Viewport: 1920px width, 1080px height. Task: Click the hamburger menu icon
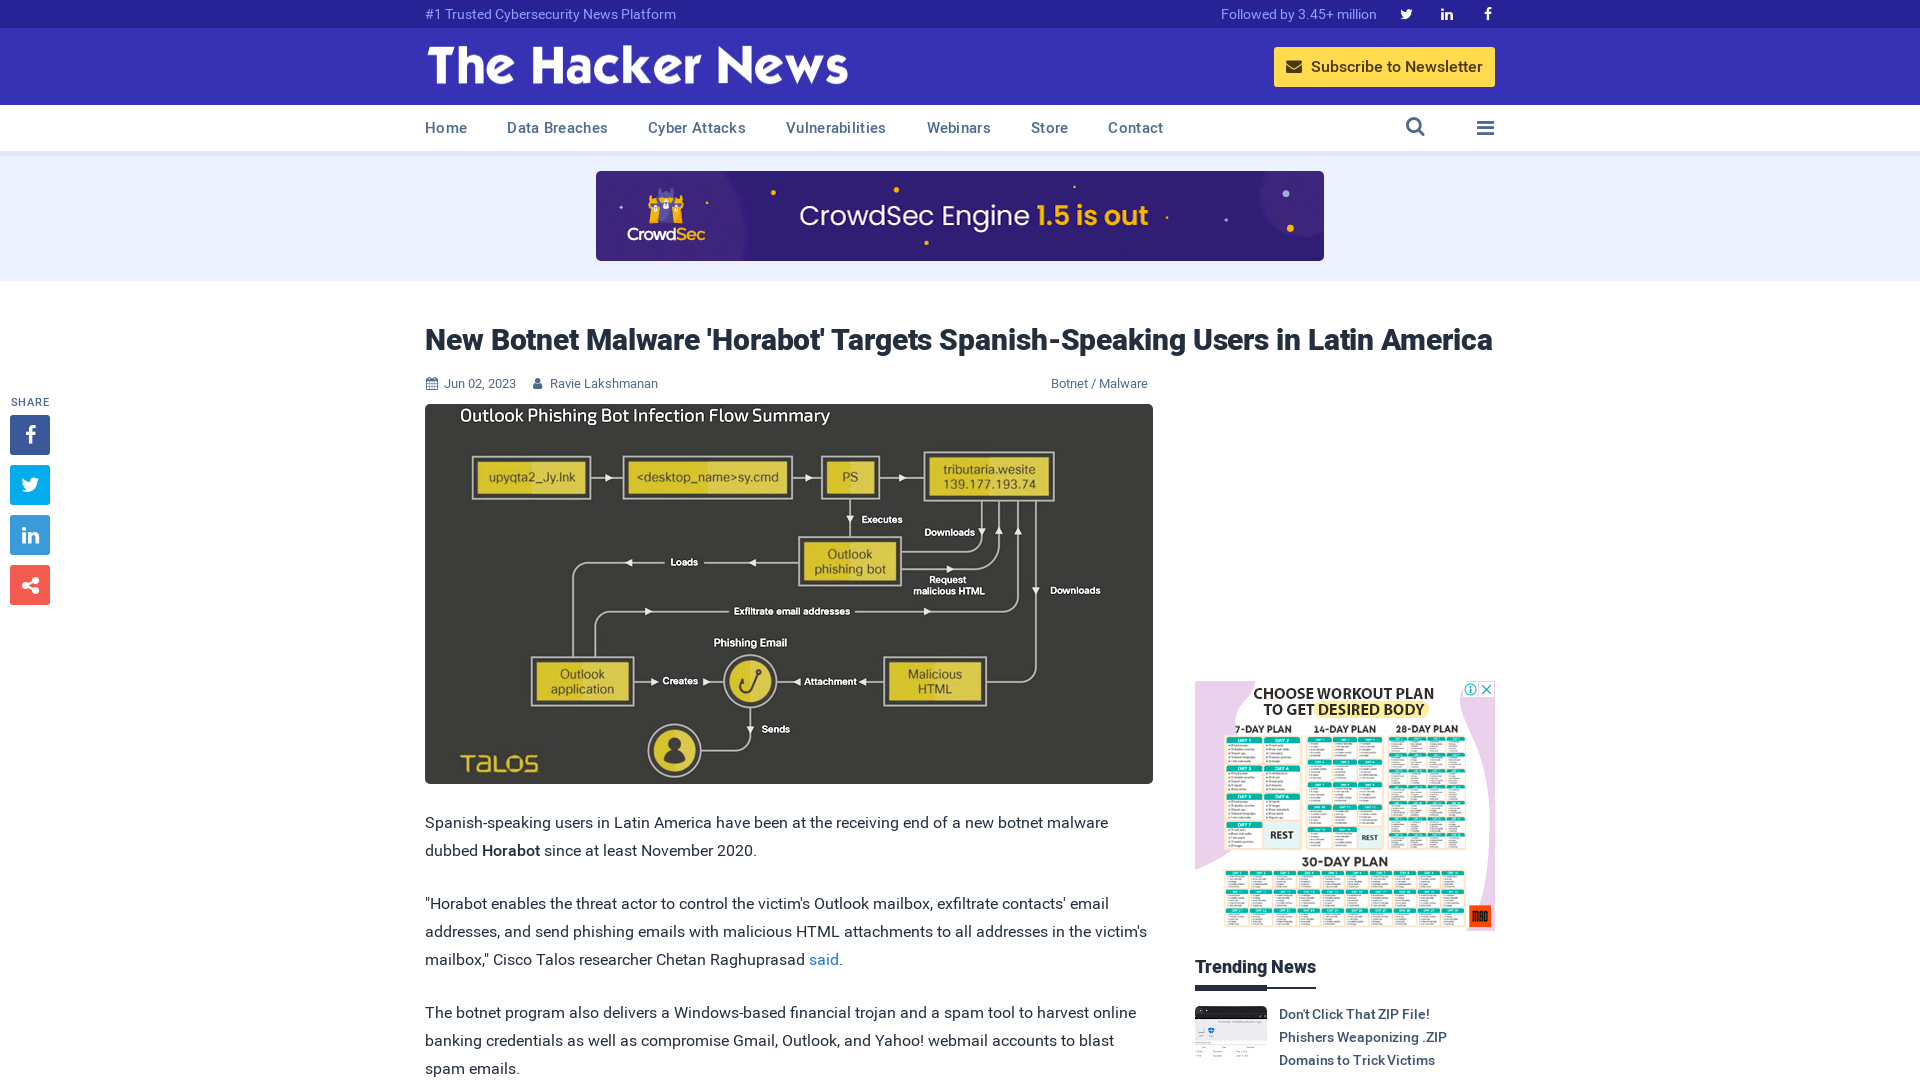pyautogui.click(x=1485, y=127)
